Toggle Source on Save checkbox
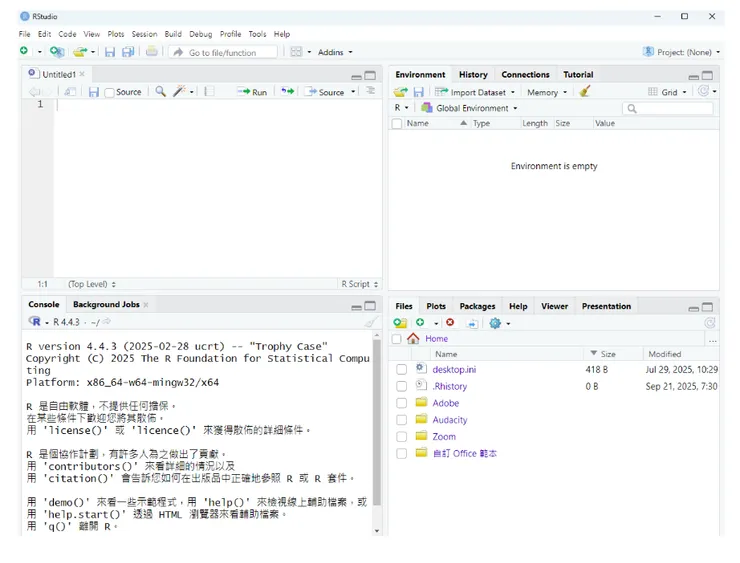The width and height of the screenshot is (740, 563). pyautogui.click(x=109, y=92)
